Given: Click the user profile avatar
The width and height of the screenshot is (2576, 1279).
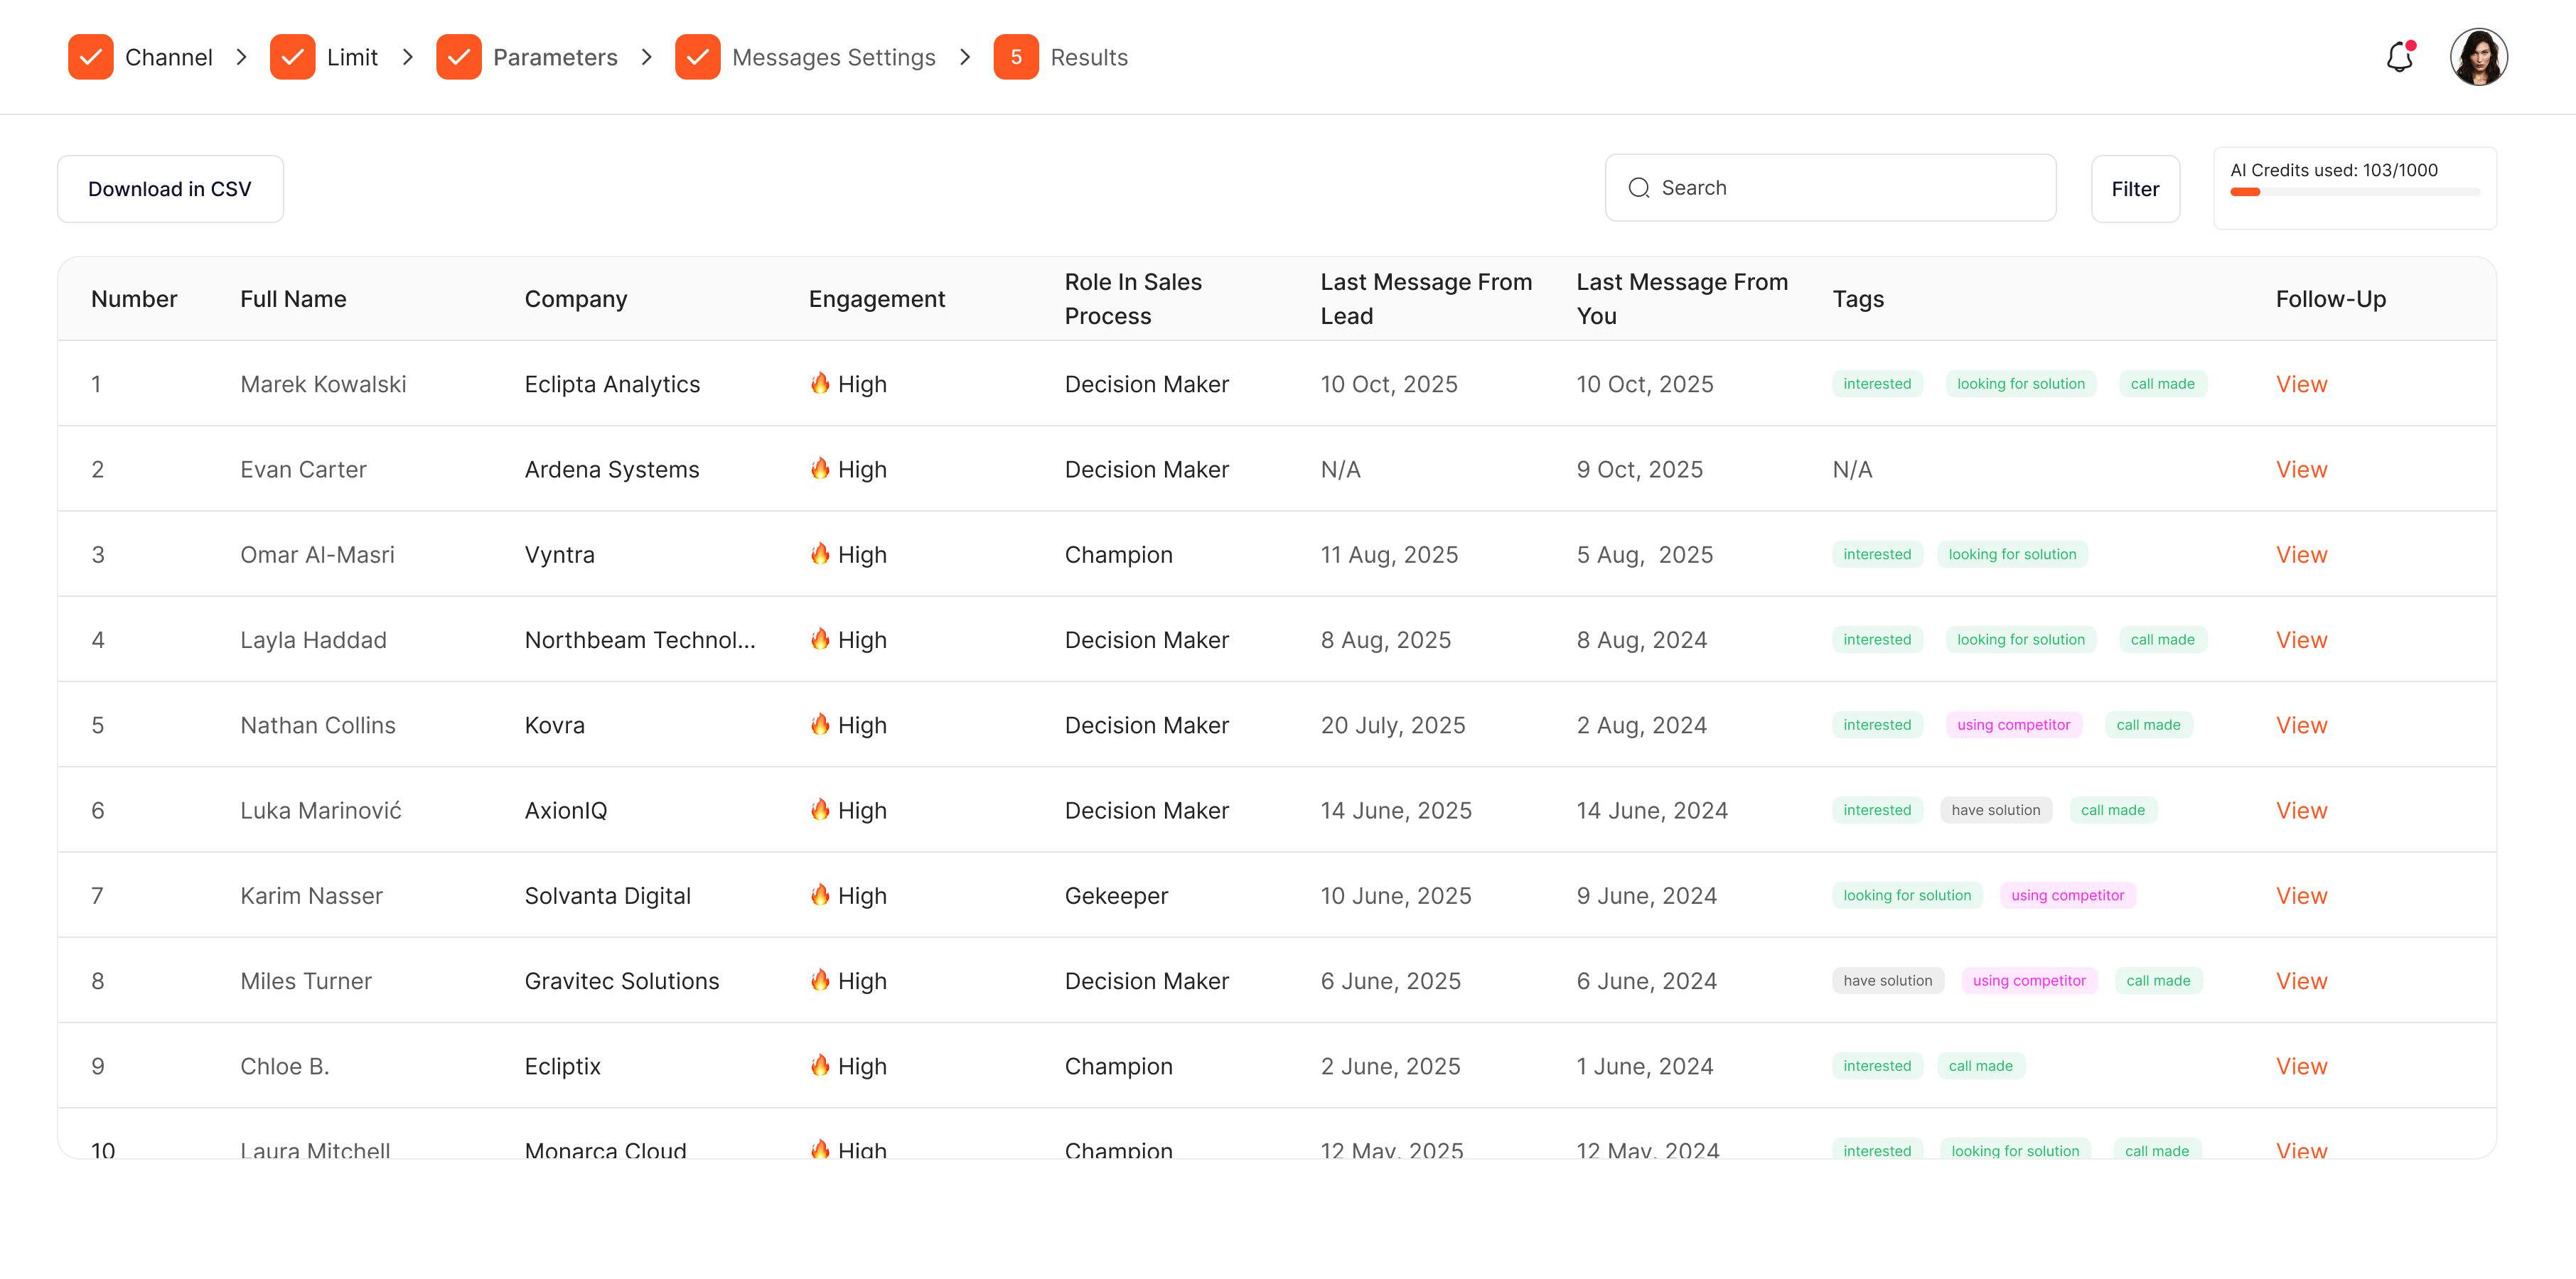Looking at the screenshot, I should pos(2478,57).
